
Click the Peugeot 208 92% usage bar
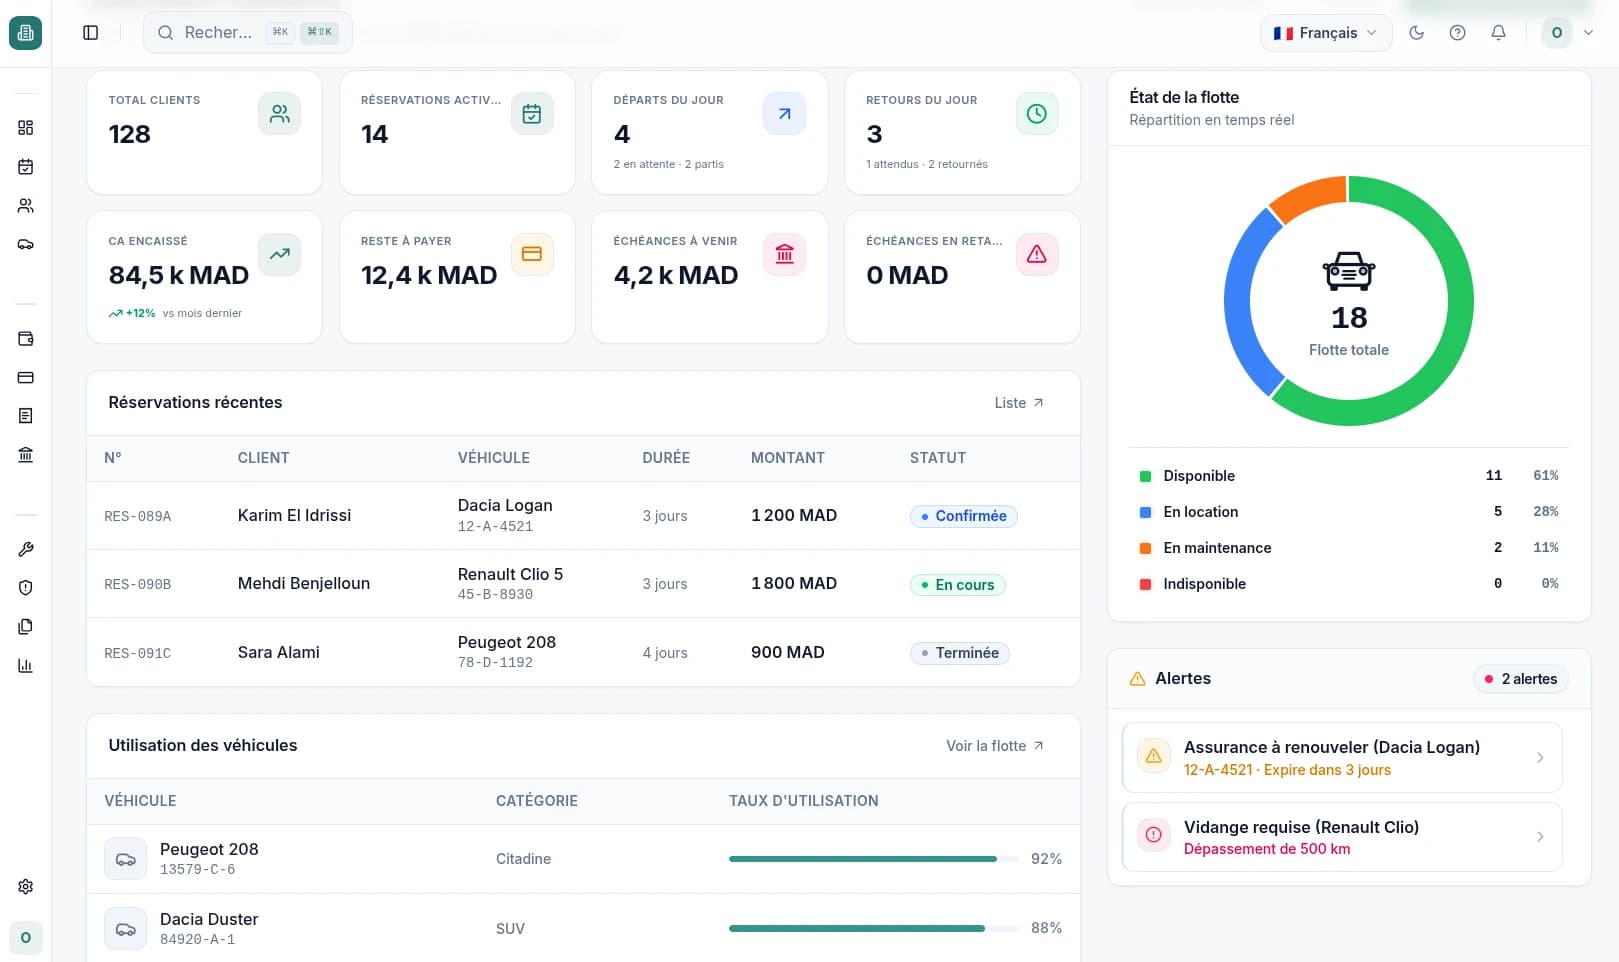pyautogui.click(x=872, y=859)
